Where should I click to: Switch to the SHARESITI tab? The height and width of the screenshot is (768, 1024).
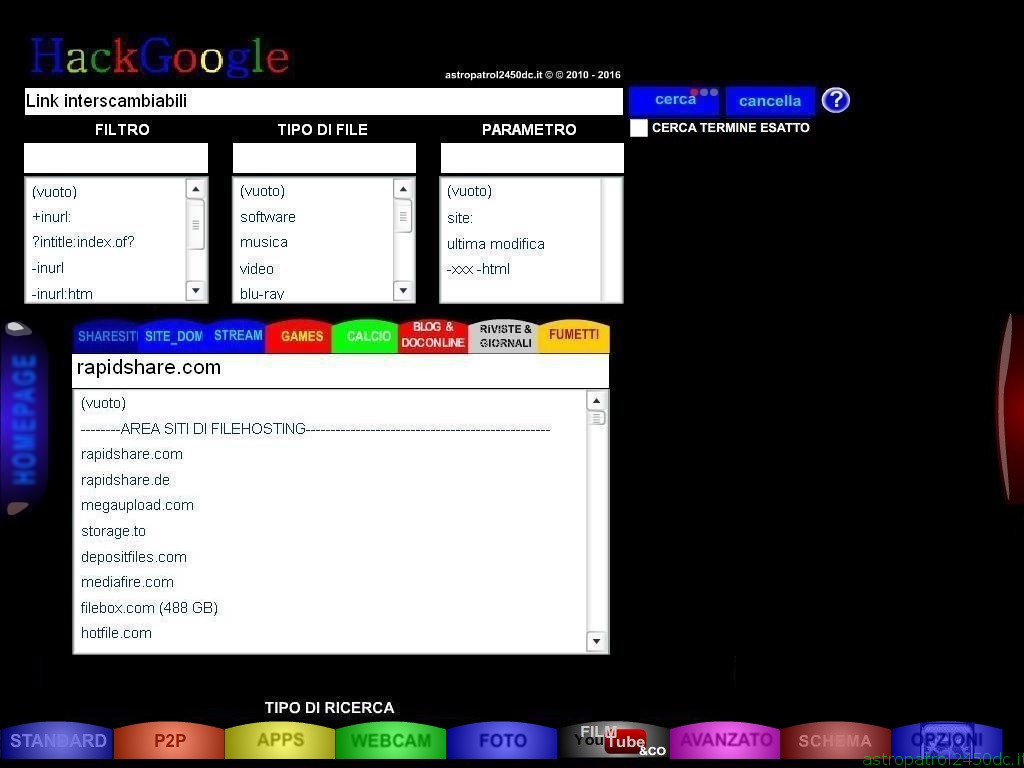107,336
